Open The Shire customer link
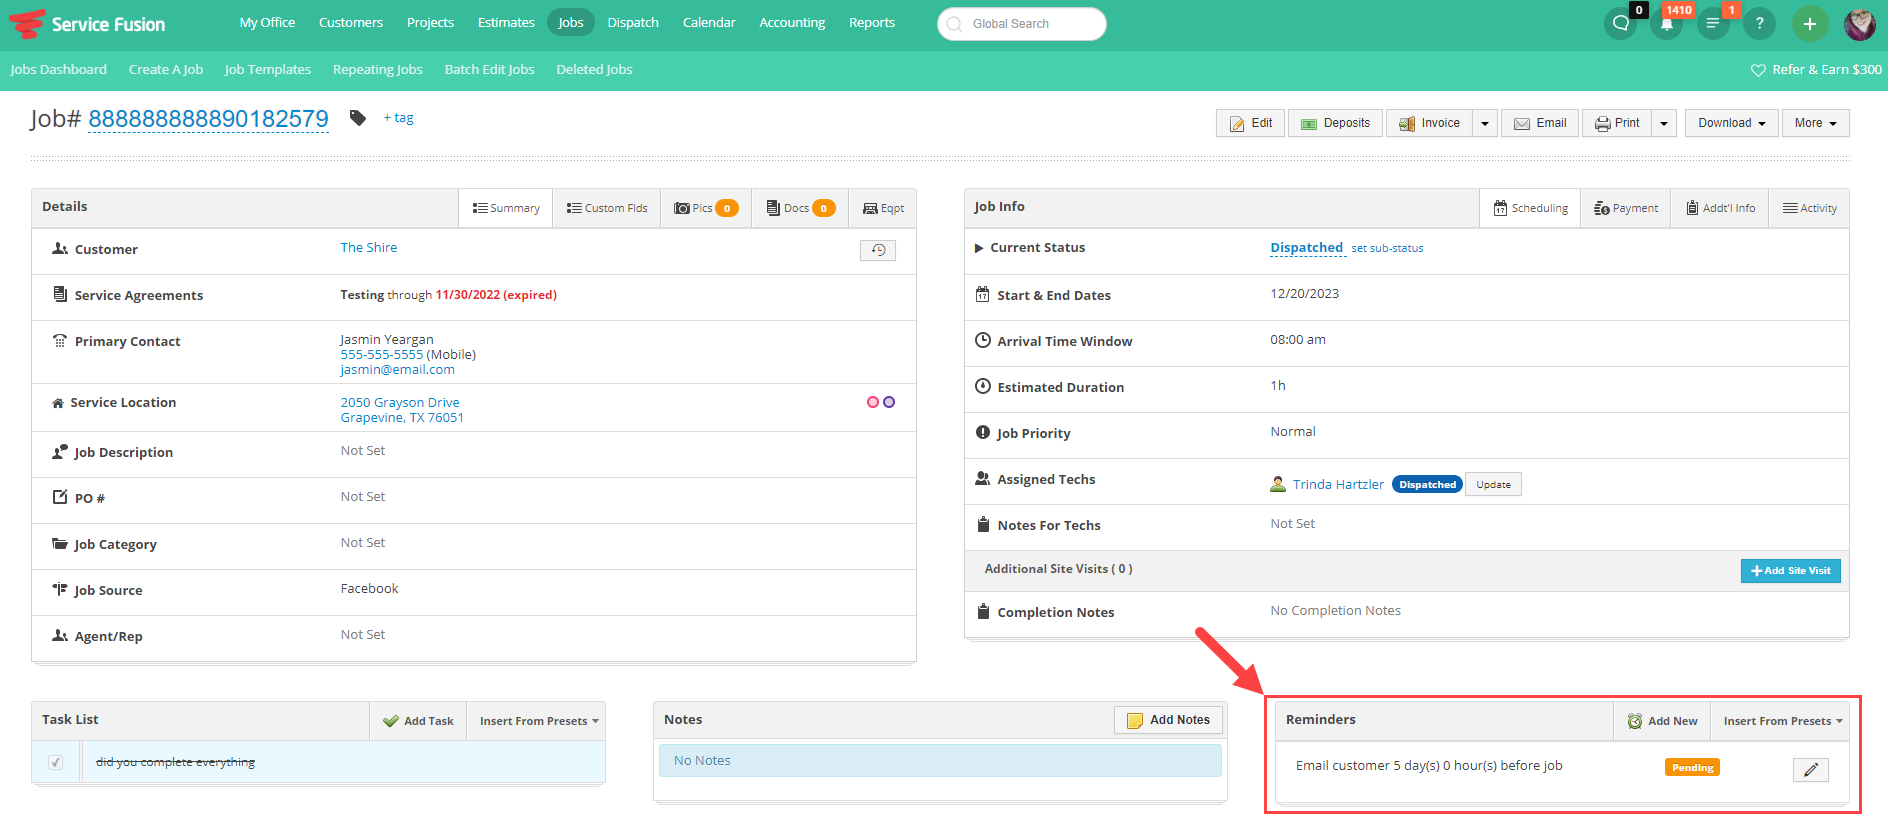Viewport: 1888px width, 831px height. click(x=369, y=248)
